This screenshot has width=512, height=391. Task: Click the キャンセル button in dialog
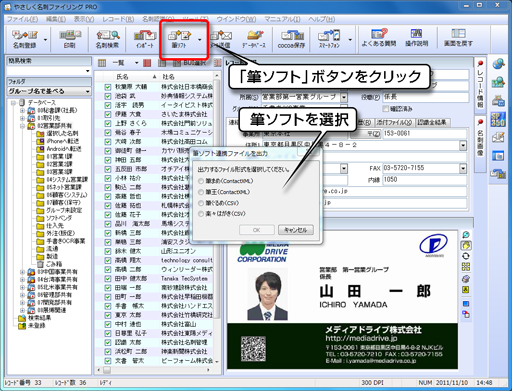pyautogui.click(x=296, y=230)
